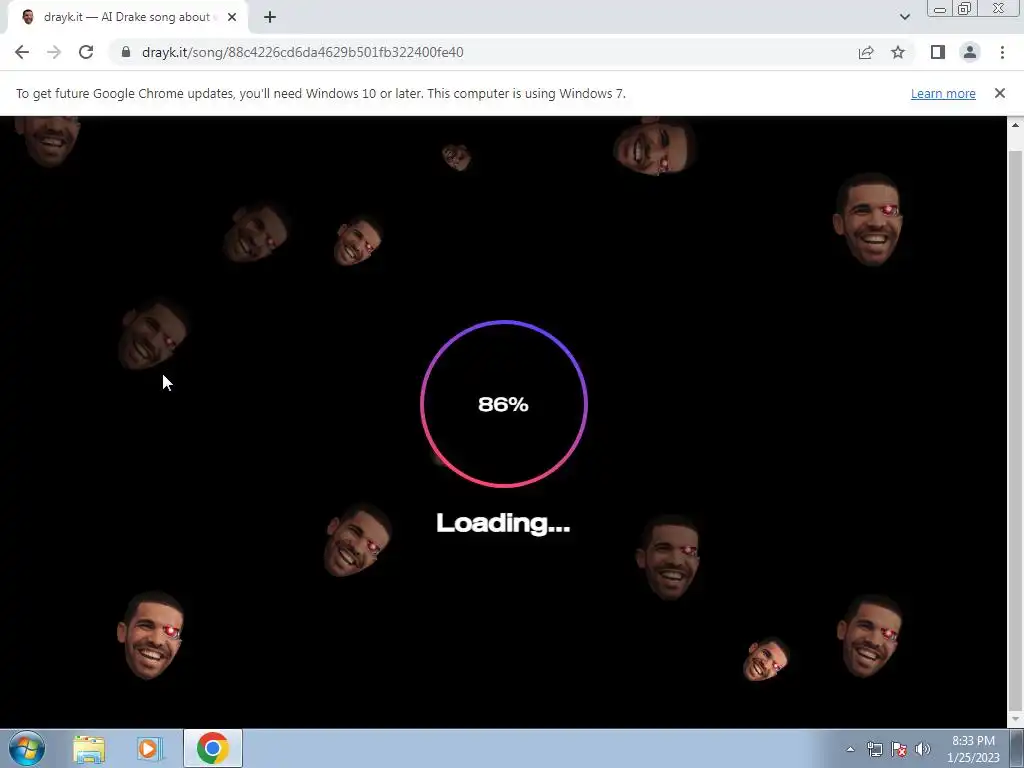Screen dimensions: 1024x768
Task: Click the scrollbar up arrow
Action: (x=1015, y=125)
